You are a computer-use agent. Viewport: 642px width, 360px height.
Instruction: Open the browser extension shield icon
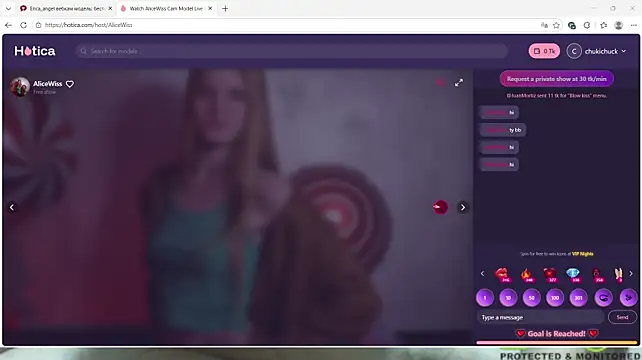[x=572, y=25]
